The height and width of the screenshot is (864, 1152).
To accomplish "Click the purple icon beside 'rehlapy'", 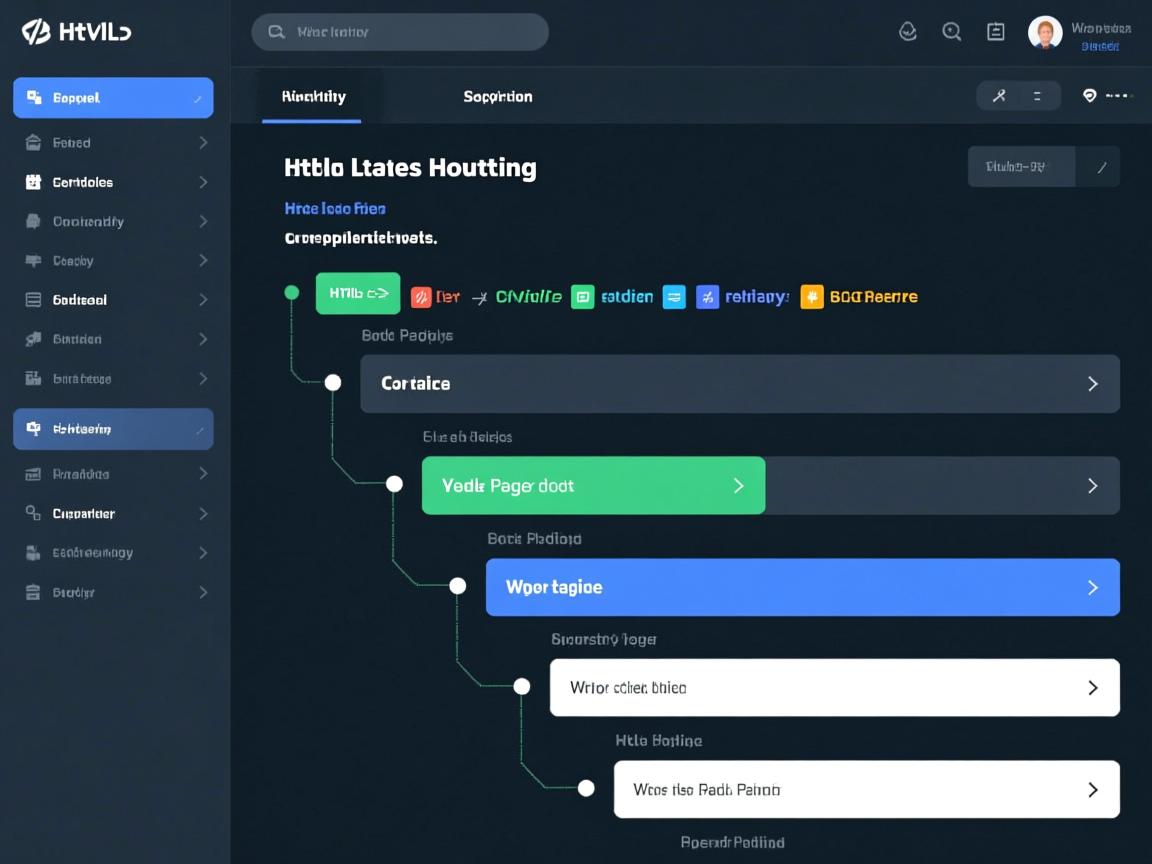I will (707, 296).
